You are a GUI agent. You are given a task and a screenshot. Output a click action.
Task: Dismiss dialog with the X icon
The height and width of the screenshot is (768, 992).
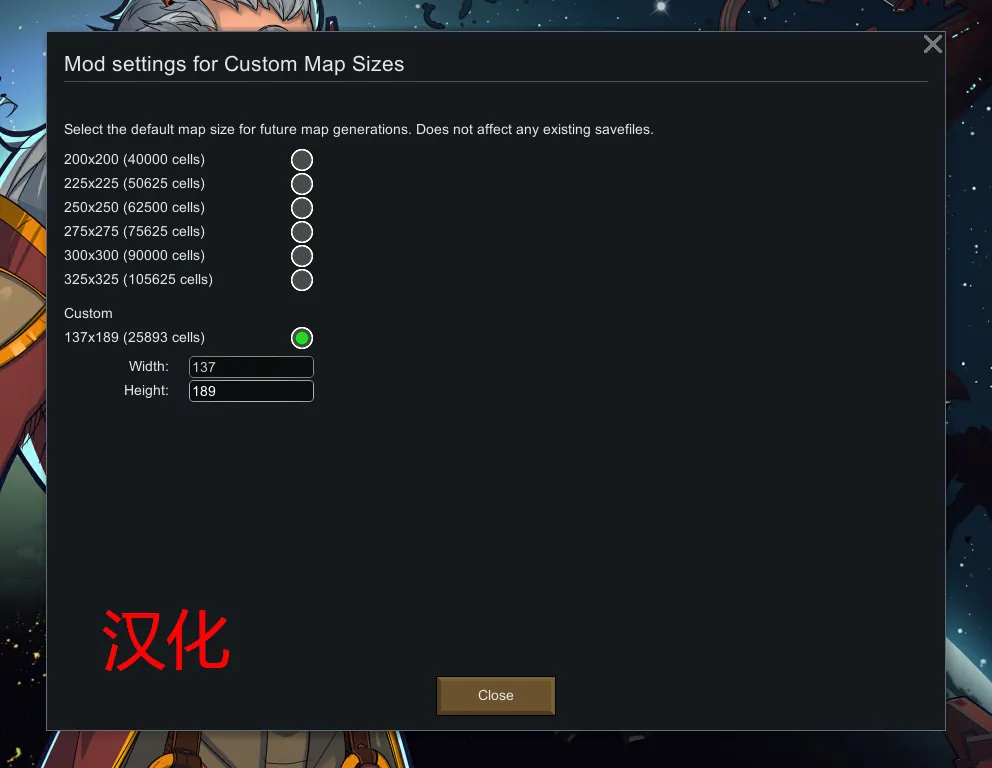pyautogui.click(x=933, y=44)
